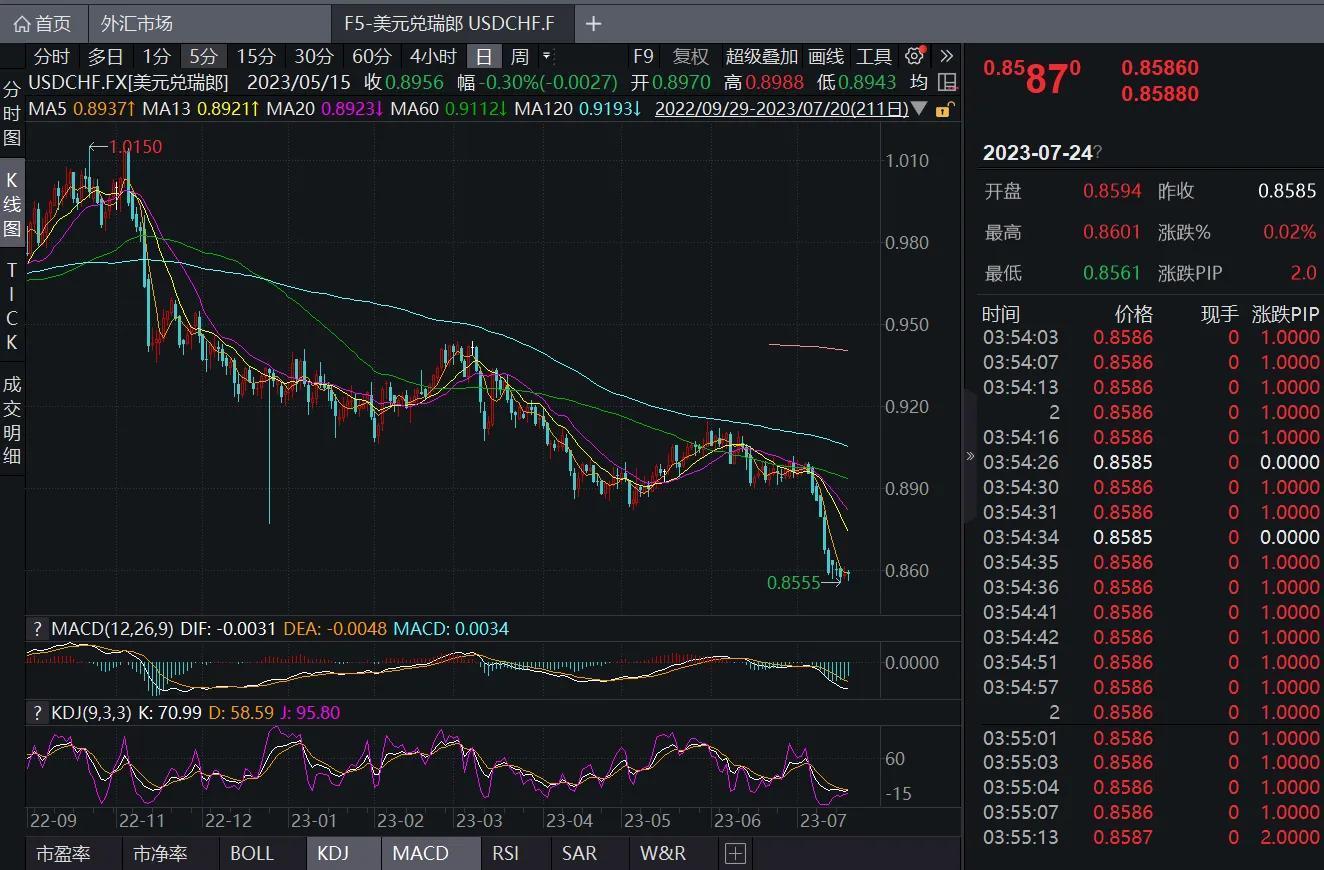Click the layout panel icon beside 均

pyautogui.click(x=947, y=83)
